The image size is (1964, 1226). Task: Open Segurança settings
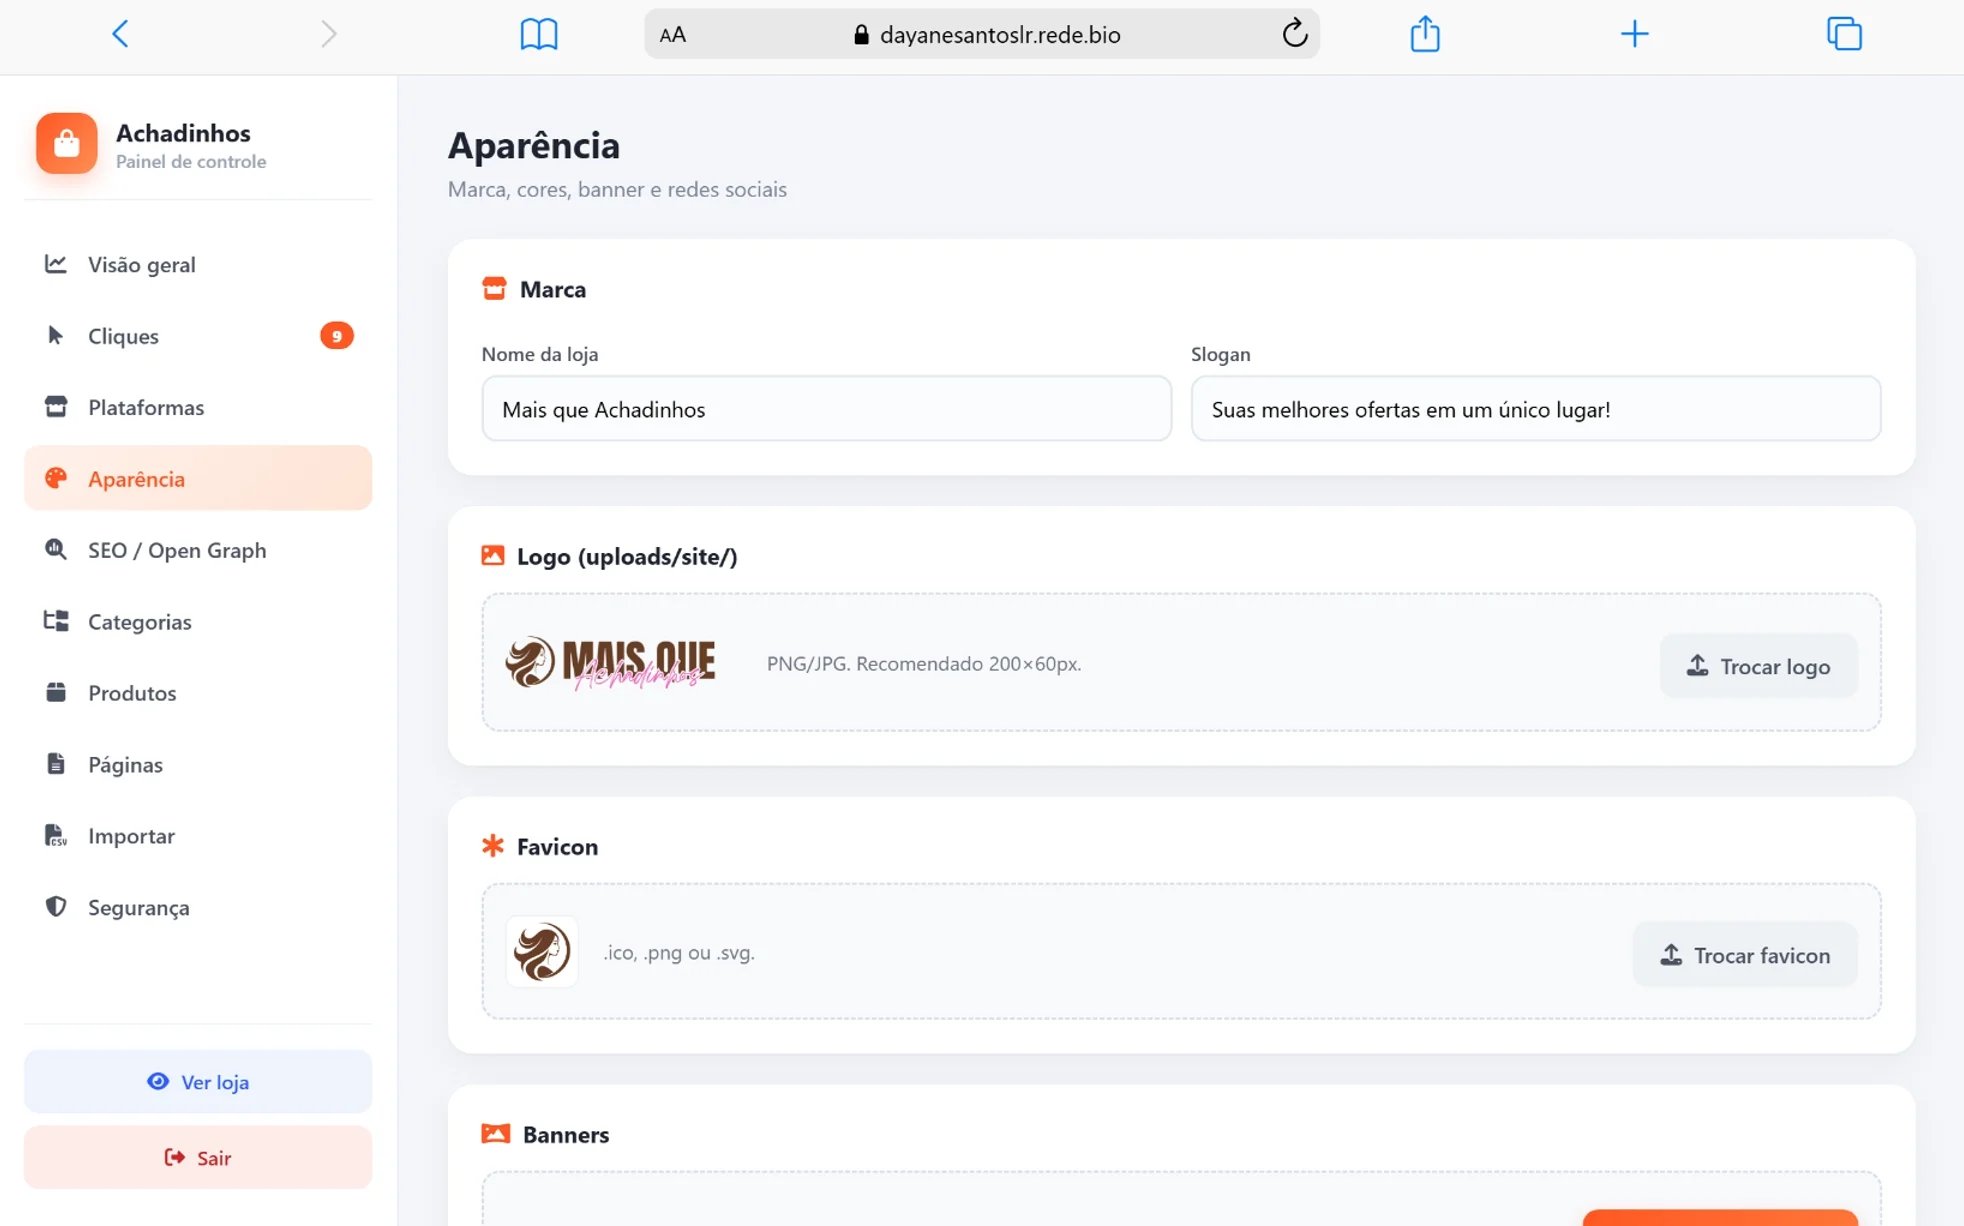click(198, 907)
